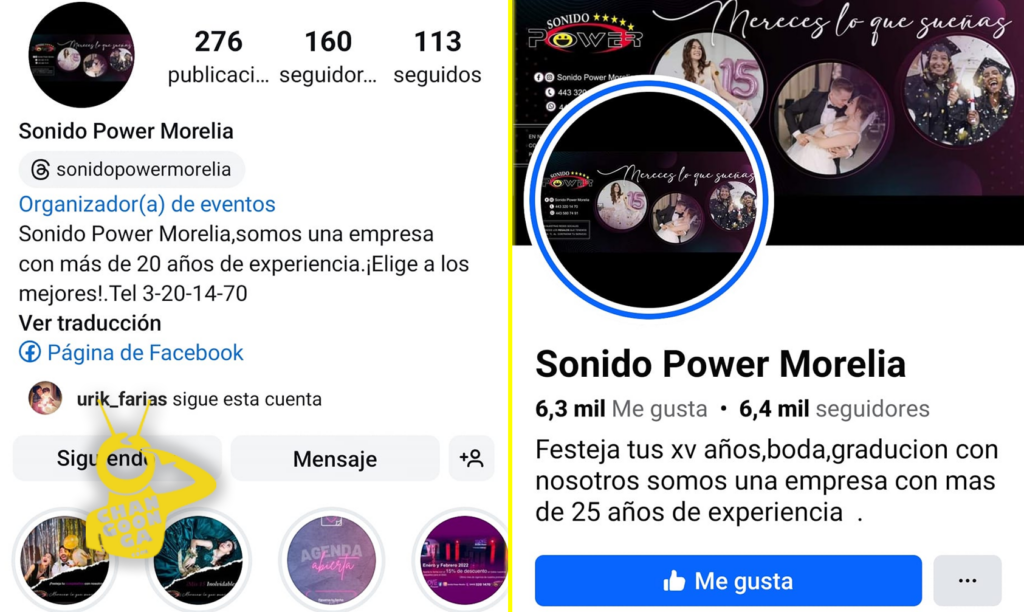Send a message with Mensaje button
The image size is (1024, 612).
click(x=335, y=459)
